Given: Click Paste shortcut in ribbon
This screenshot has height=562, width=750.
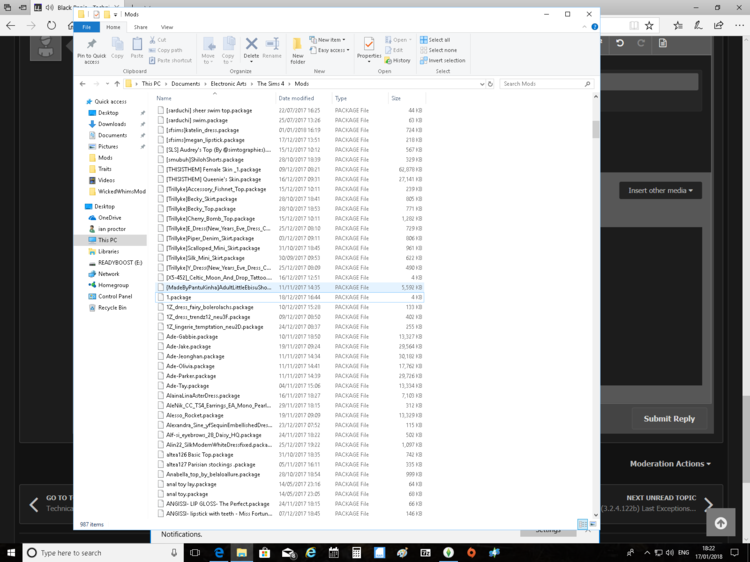Looking at the screenshot, I should [171, 61].
